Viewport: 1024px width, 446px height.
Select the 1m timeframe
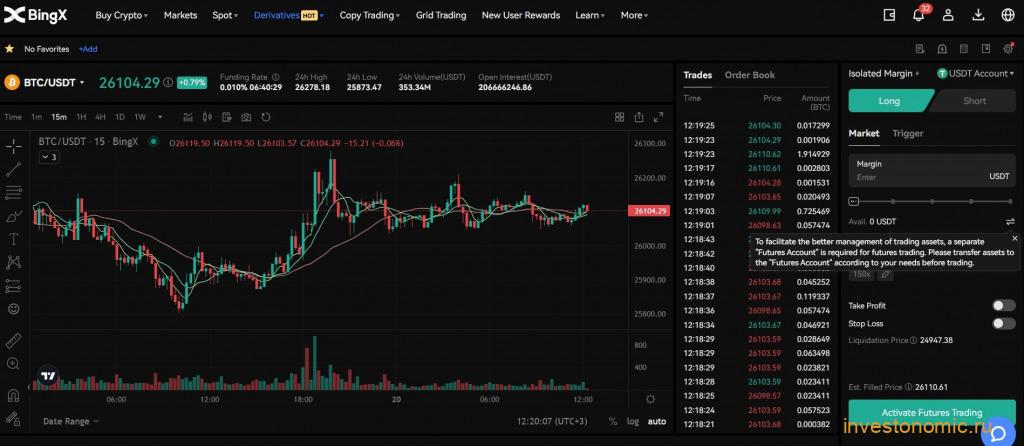(37, 118)
